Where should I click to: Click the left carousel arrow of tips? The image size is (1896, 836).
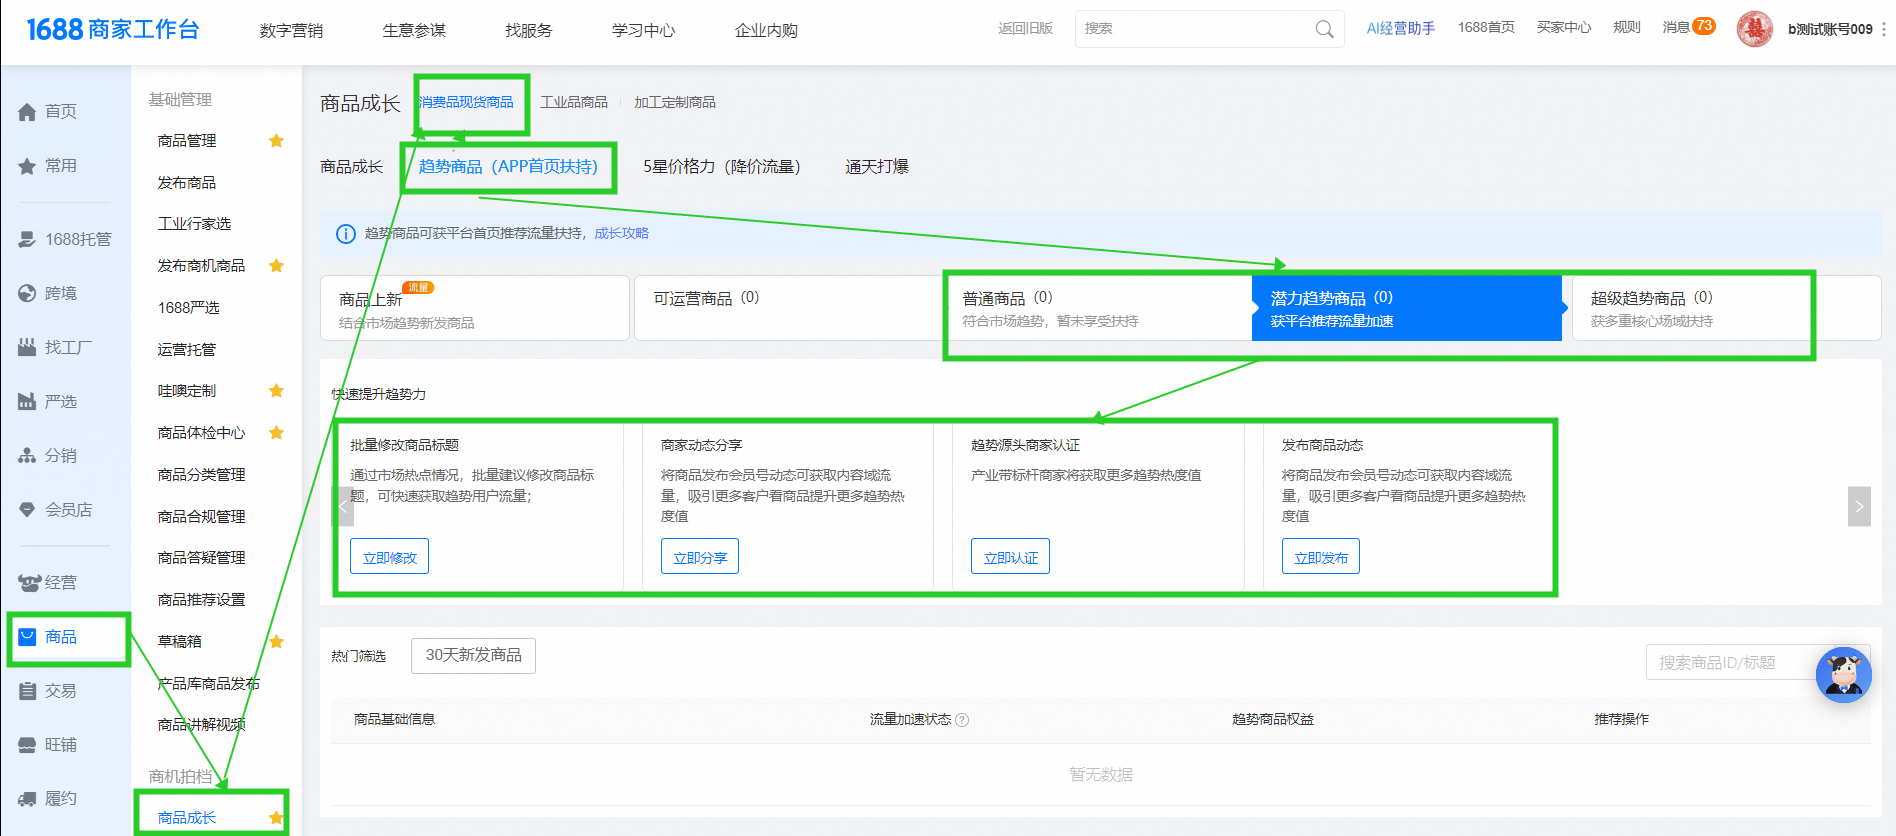pyautogui.click(x=343, y=506)
